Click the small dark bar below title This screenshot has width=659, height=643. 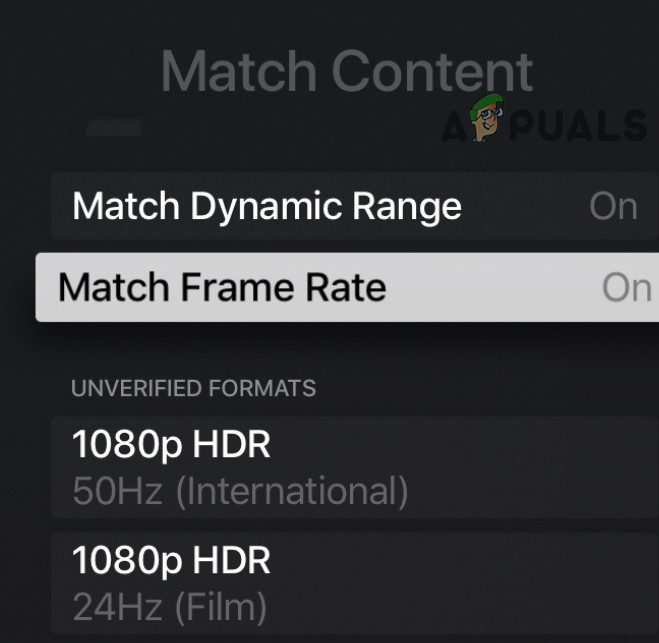coord(113,128)
